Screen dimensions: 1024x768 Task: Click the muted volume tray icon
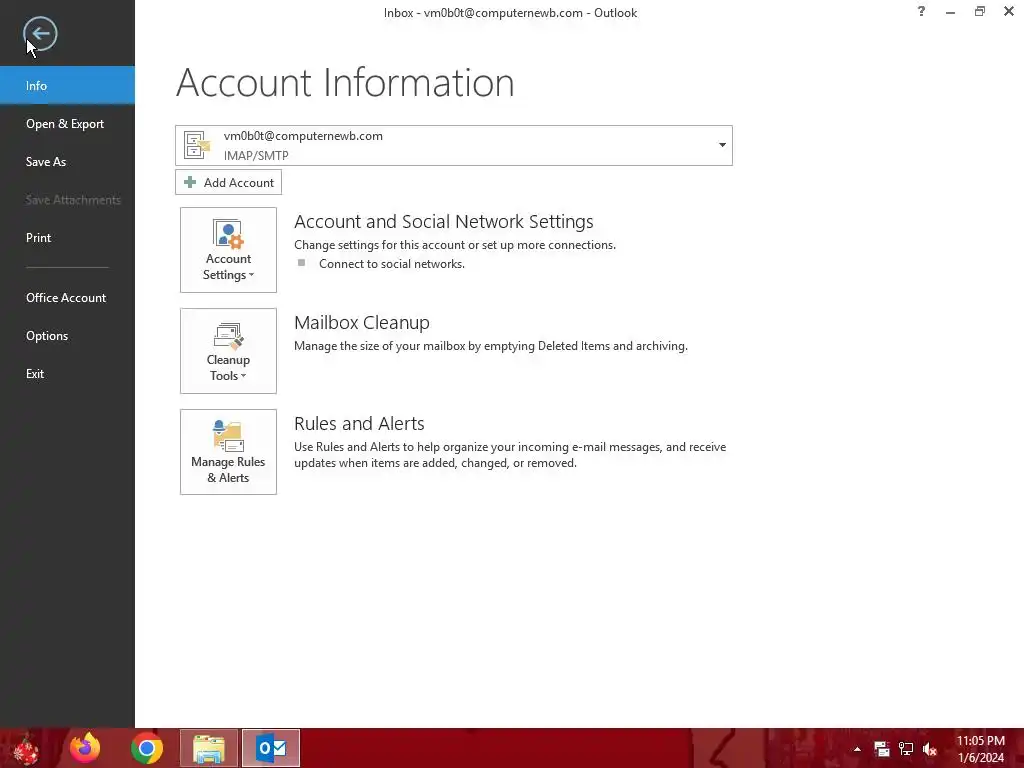pos(930,749)
